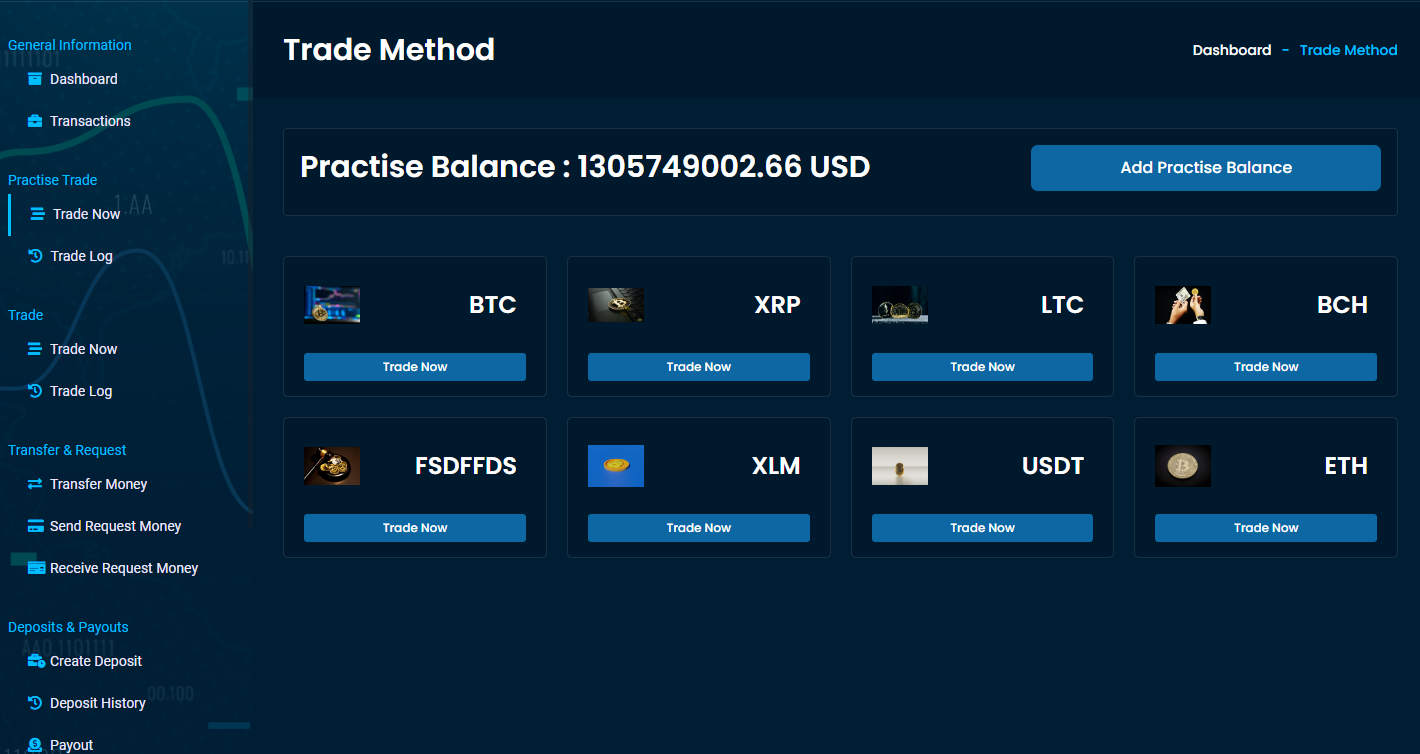Click Trade Now on the BCH card
Image resolution: width=1420 pixels, height=754 pixels.
click(x=1266, y=367)
